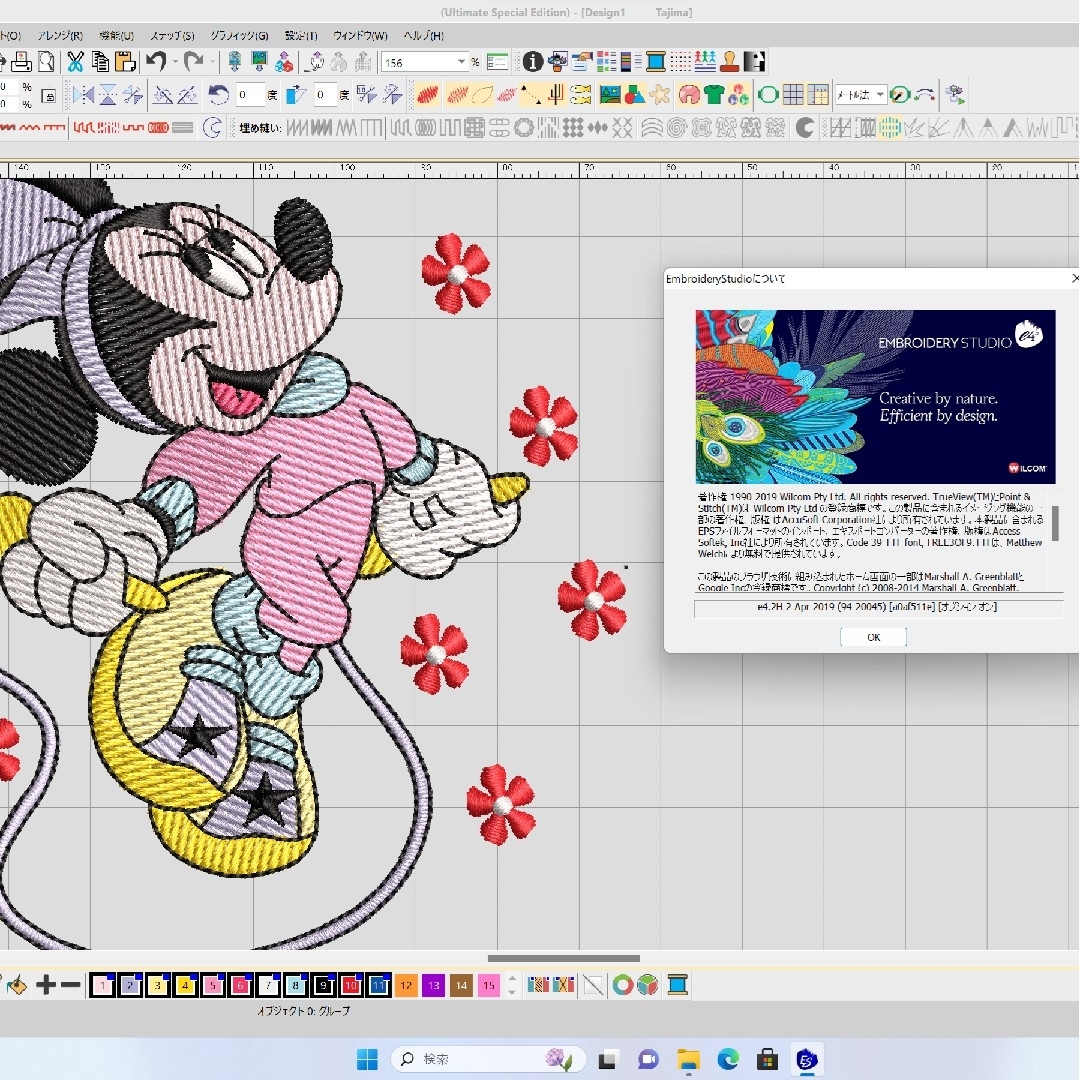
Task: Click the picture/landscape image icon
Action: 610,94
